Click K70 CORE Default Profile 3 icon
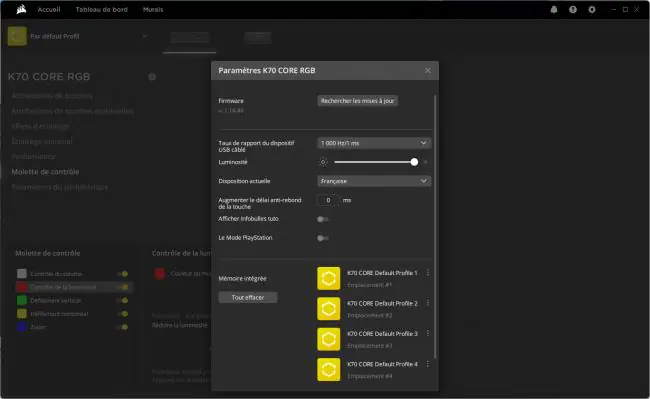 (x=329, y=339)
